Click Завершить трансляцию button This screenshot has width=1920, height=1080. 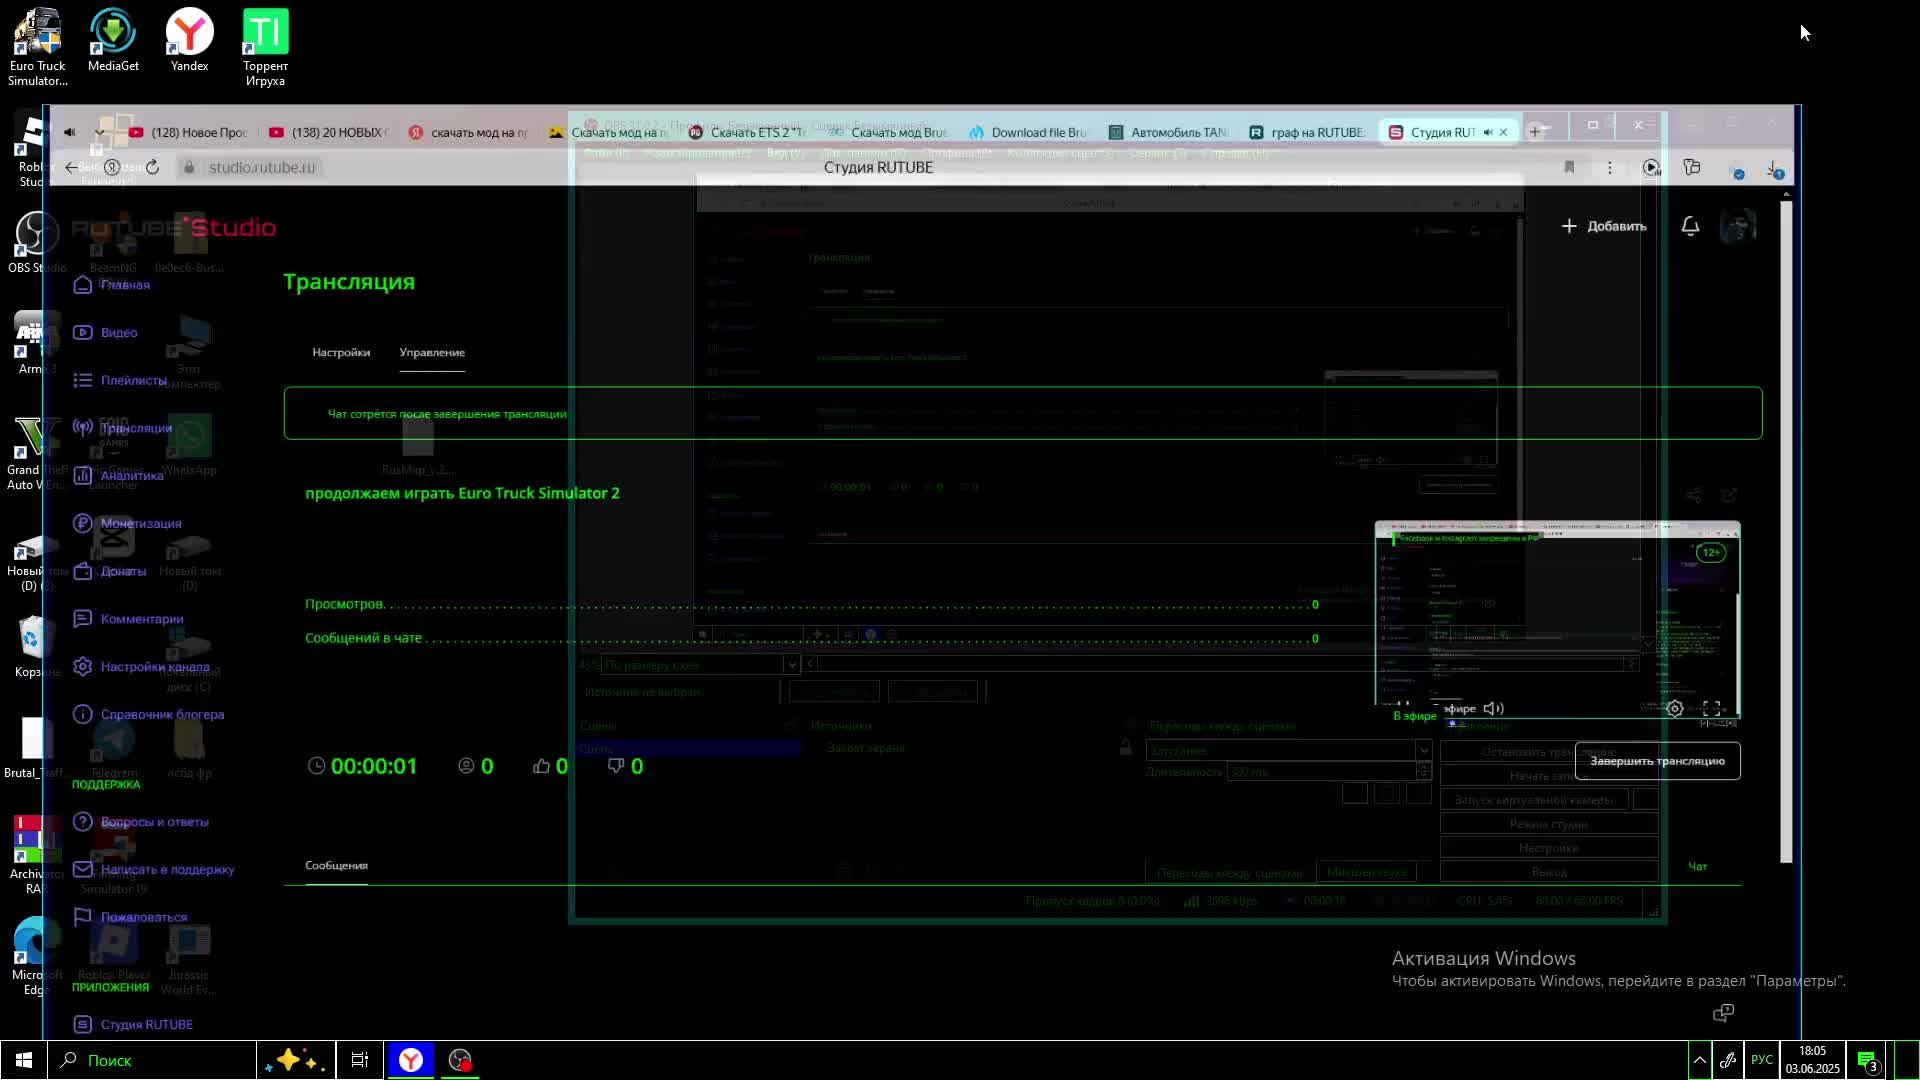(x=1657, y=761)
